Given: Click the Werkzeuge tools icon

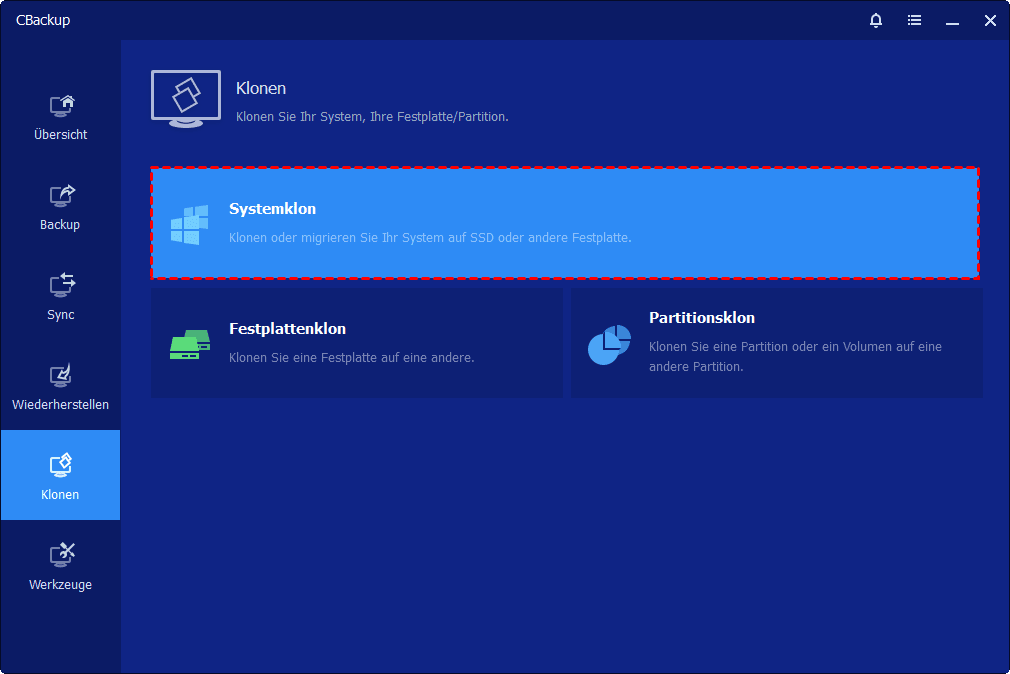Looking at the screenshot, I should (61, 555).
